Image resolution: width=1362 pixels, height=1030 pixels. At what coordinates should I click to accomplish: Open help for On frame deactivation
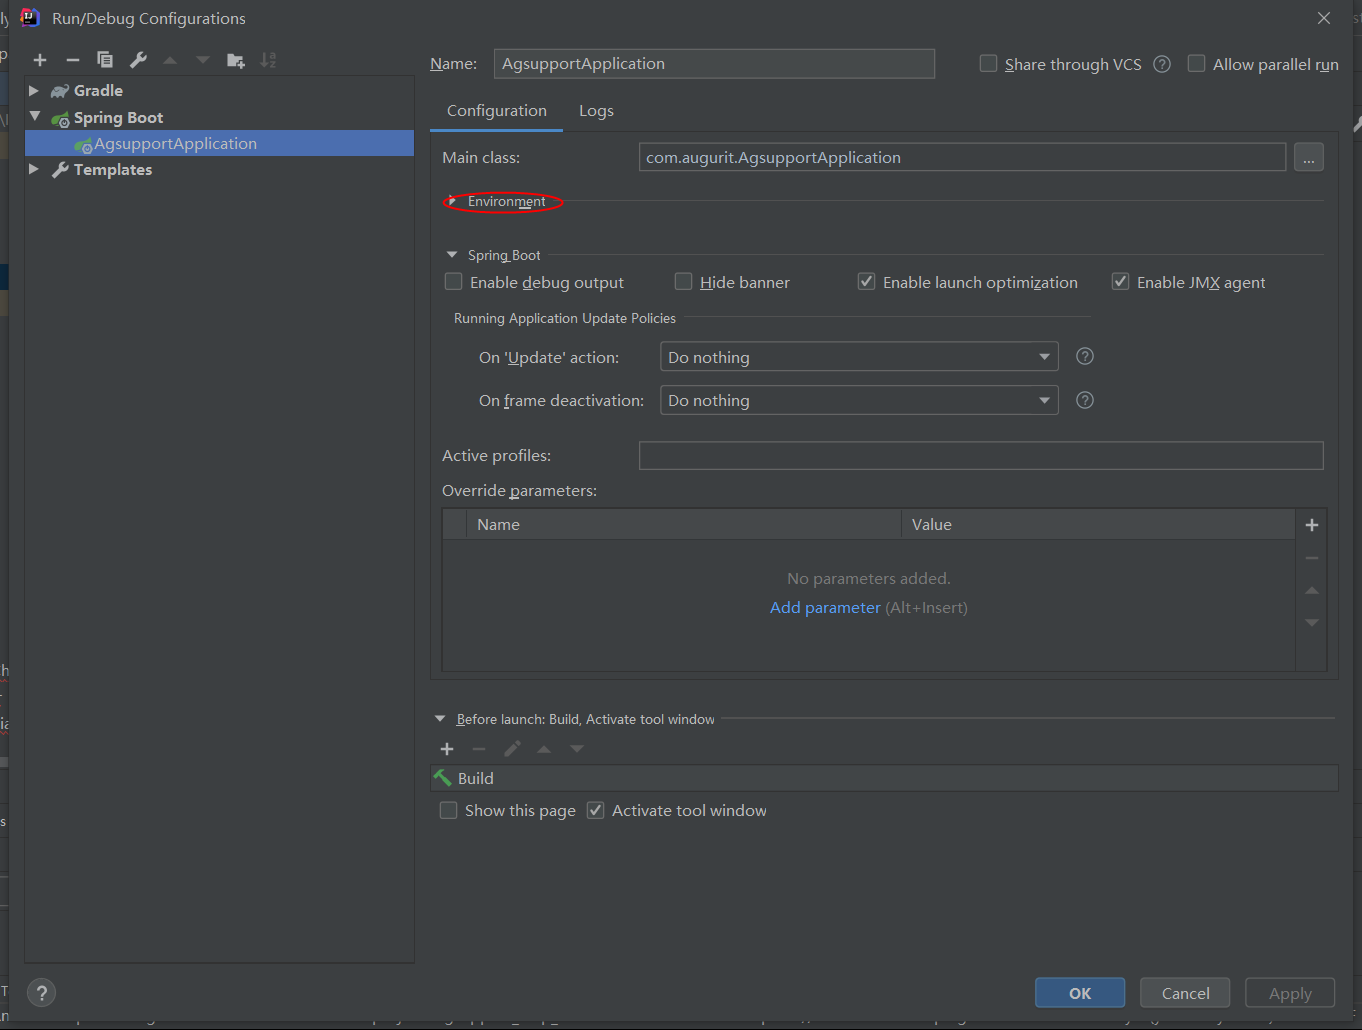click(x=1085, y=400)
